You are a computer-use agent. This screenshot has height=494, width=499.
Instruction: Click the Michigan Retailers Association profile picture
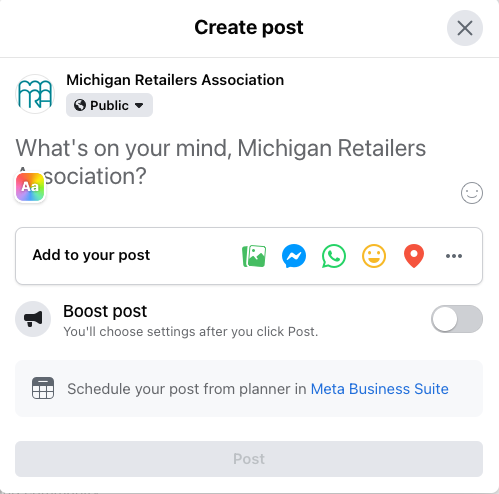pyautogui.click(x=35, y=94)
